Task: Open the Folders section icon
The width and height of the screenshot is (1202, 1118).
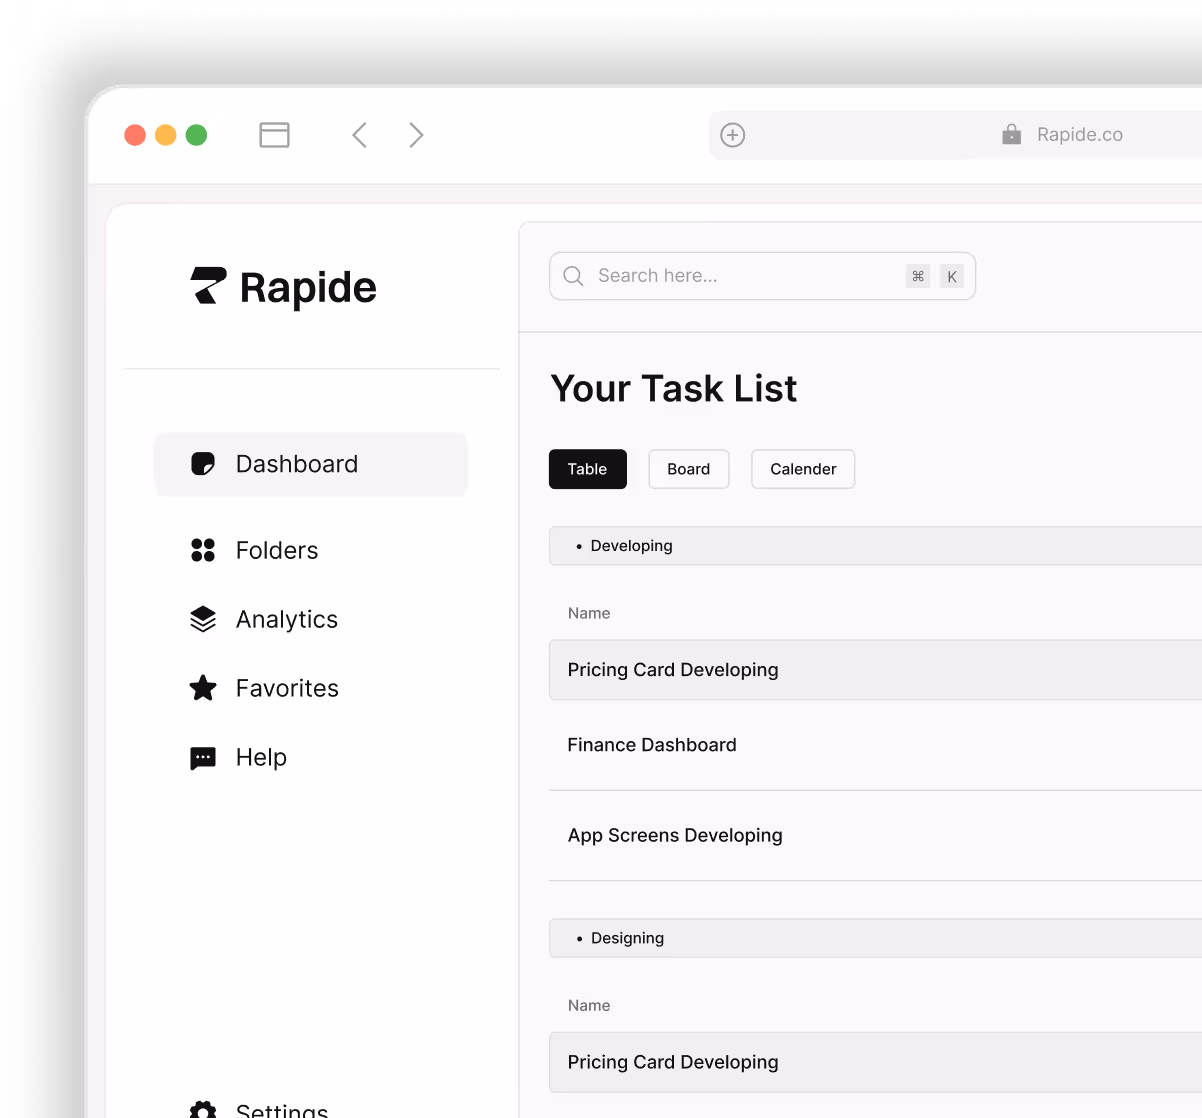Action: pyautogui.click(x=202, y=549)
